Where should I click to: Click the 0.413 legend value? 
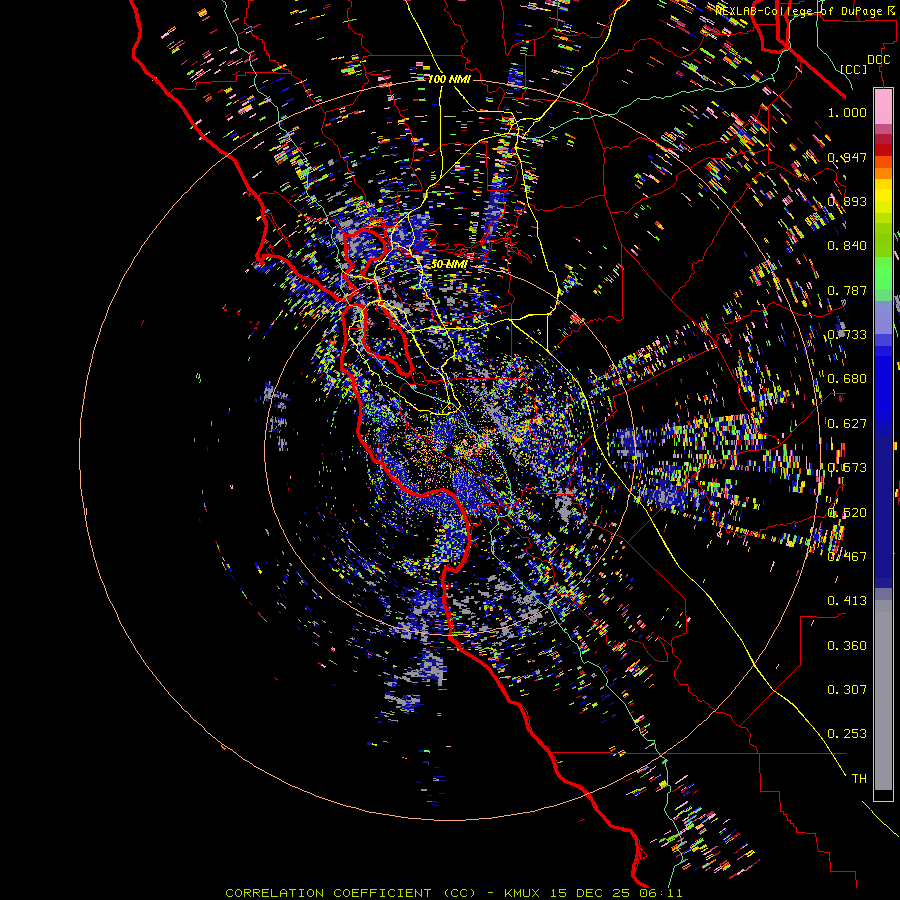[x=847, y=601]
